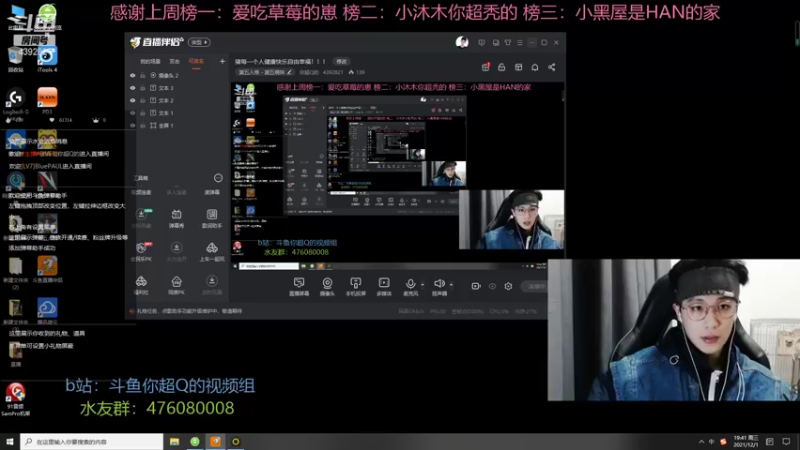The height and width of the screenshot is (450, 800).
Task: Click the webcam preview in the stream canvas
Action: (512, 220)
